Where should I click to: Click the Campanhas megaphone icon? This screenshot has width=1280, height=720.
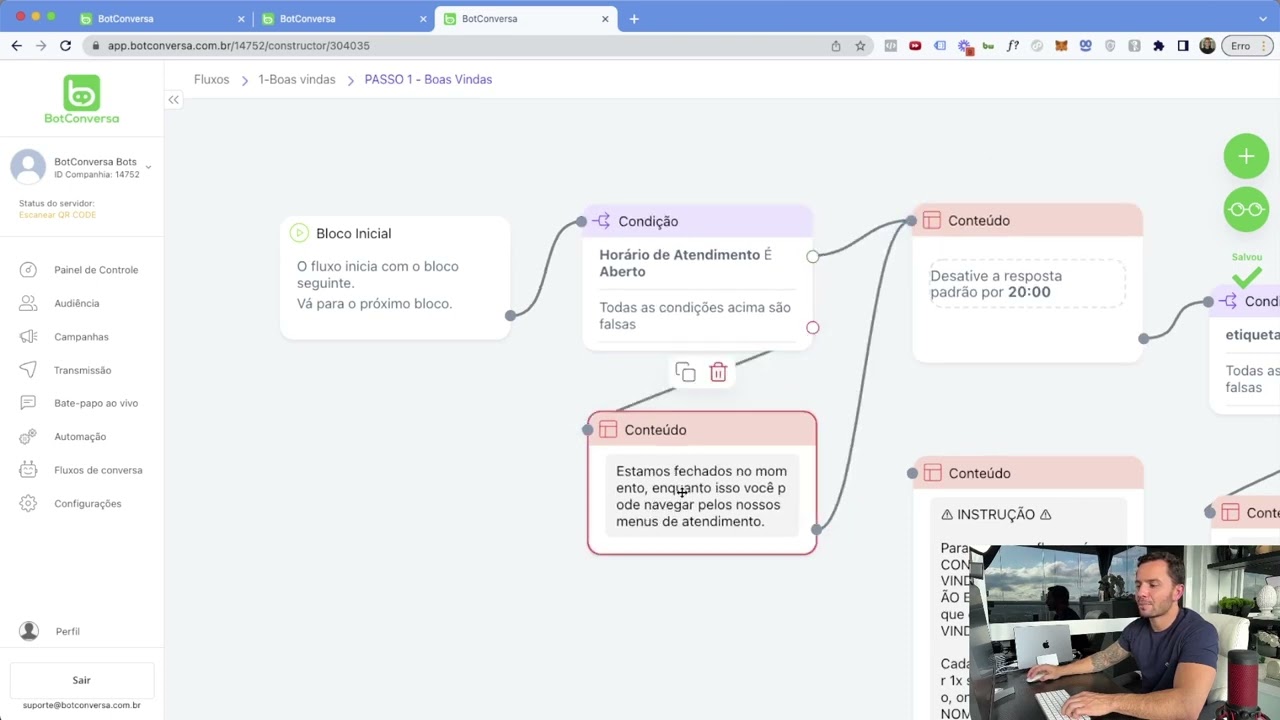[x=29, y=337]
